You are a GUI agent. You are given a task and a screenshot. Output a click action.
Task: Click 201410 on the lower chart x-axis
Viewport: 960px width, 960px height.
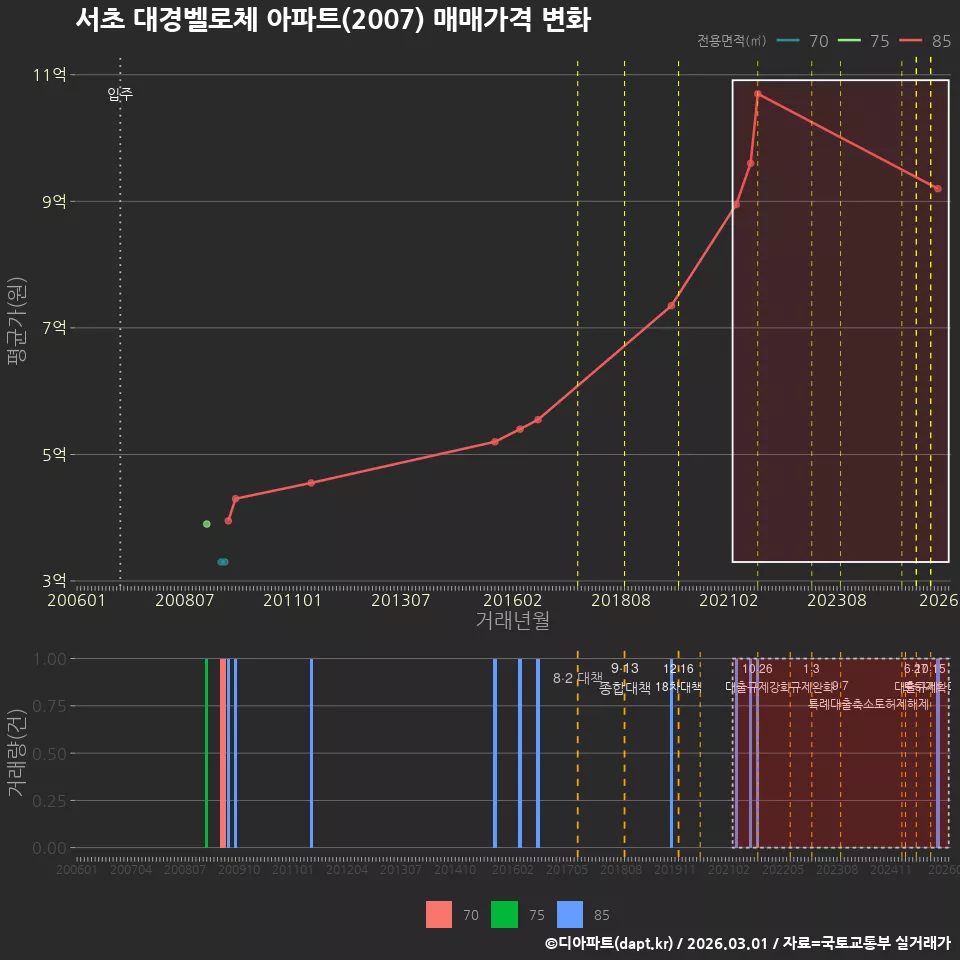click(x=455, y=869)
